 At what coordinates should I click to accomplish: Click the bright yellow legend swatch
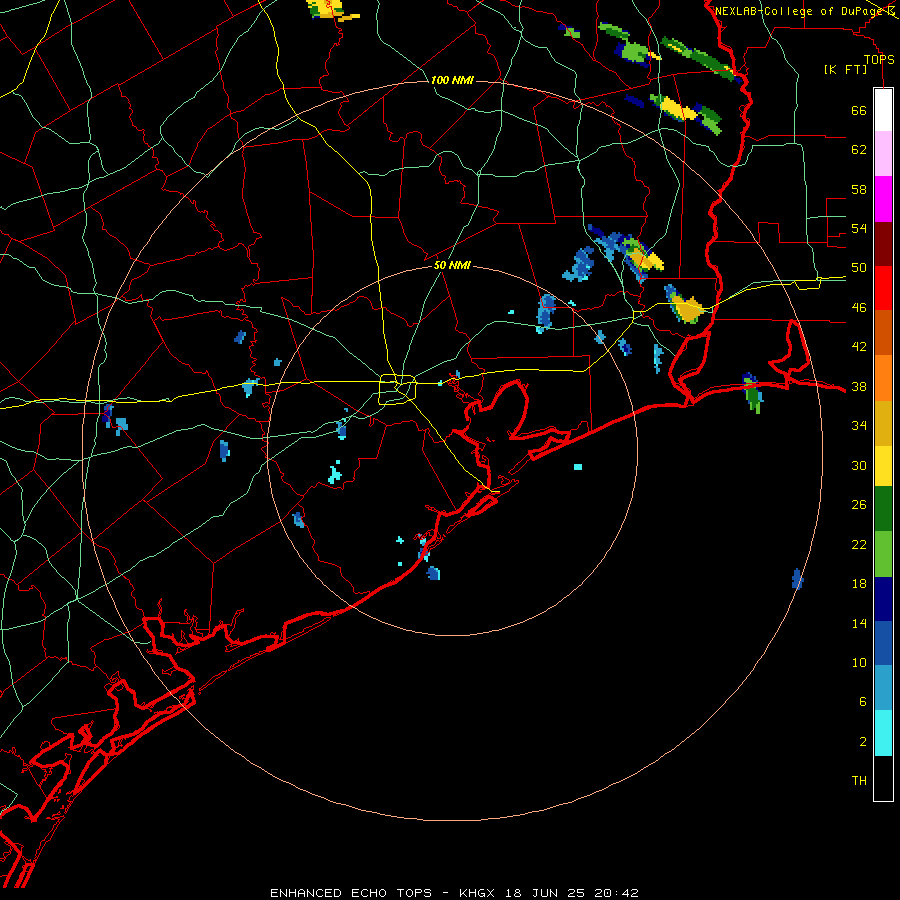click(883, 465)
